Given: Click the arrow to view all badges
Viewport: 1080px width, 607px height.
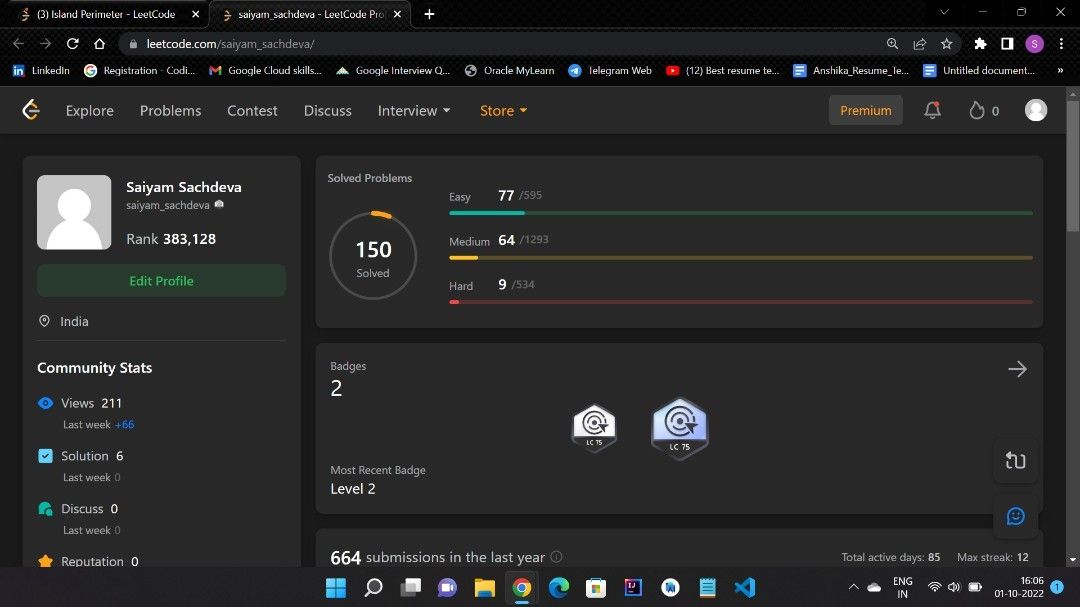Looking at the screenshot, I should 1017,369.
